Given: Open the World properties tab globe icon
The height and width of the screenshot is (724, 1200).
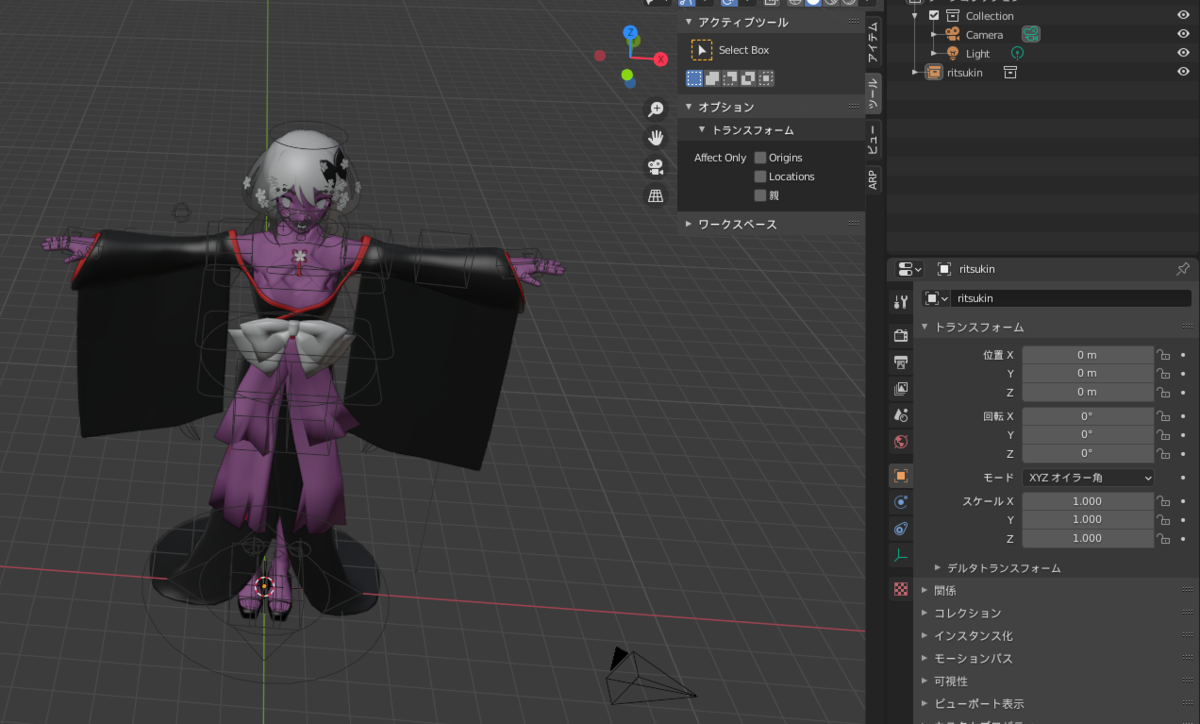Looking at the screenshot, I should 901,441.
